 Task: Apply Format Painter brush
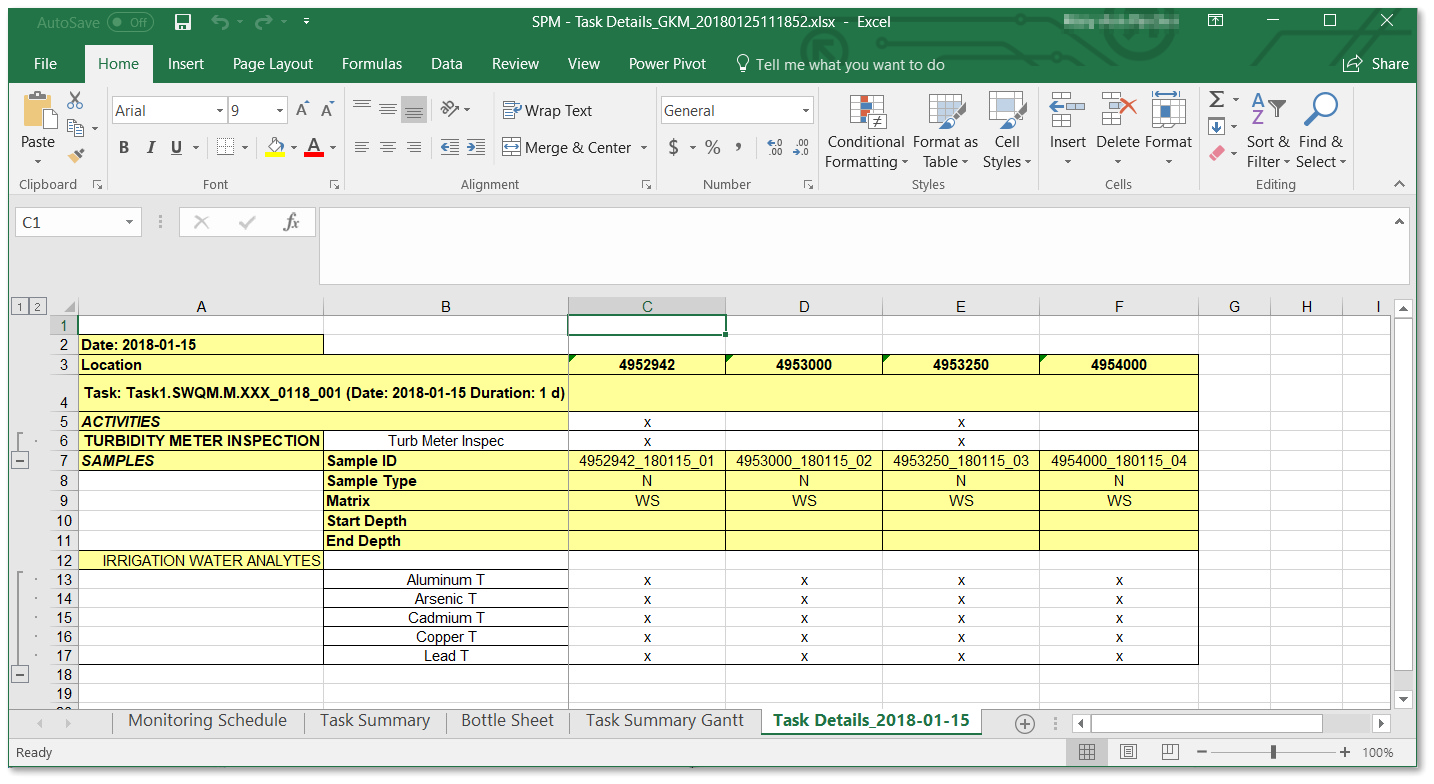(x=75, y=155)
